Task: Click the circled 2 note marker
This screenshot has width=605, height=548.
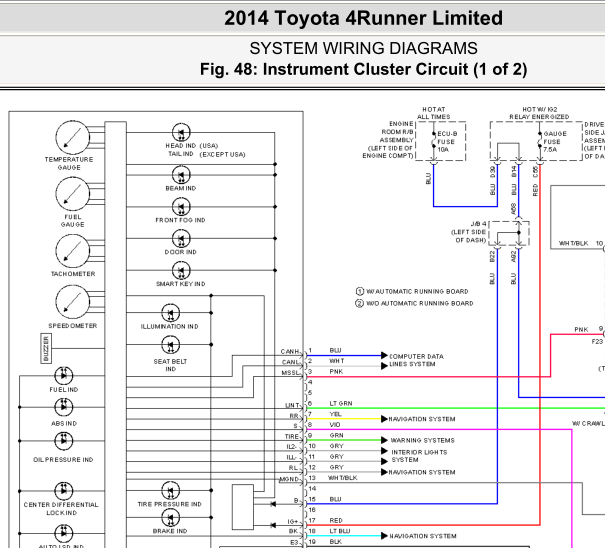Action: pyautogui.click(x=360, y=303)
